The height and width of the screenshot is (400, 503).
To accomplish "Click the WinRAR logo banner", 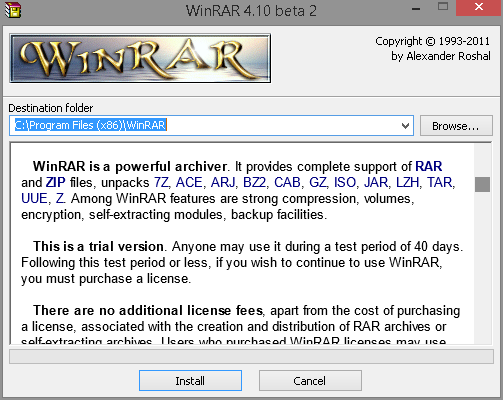I will click(x=140, y=58).
